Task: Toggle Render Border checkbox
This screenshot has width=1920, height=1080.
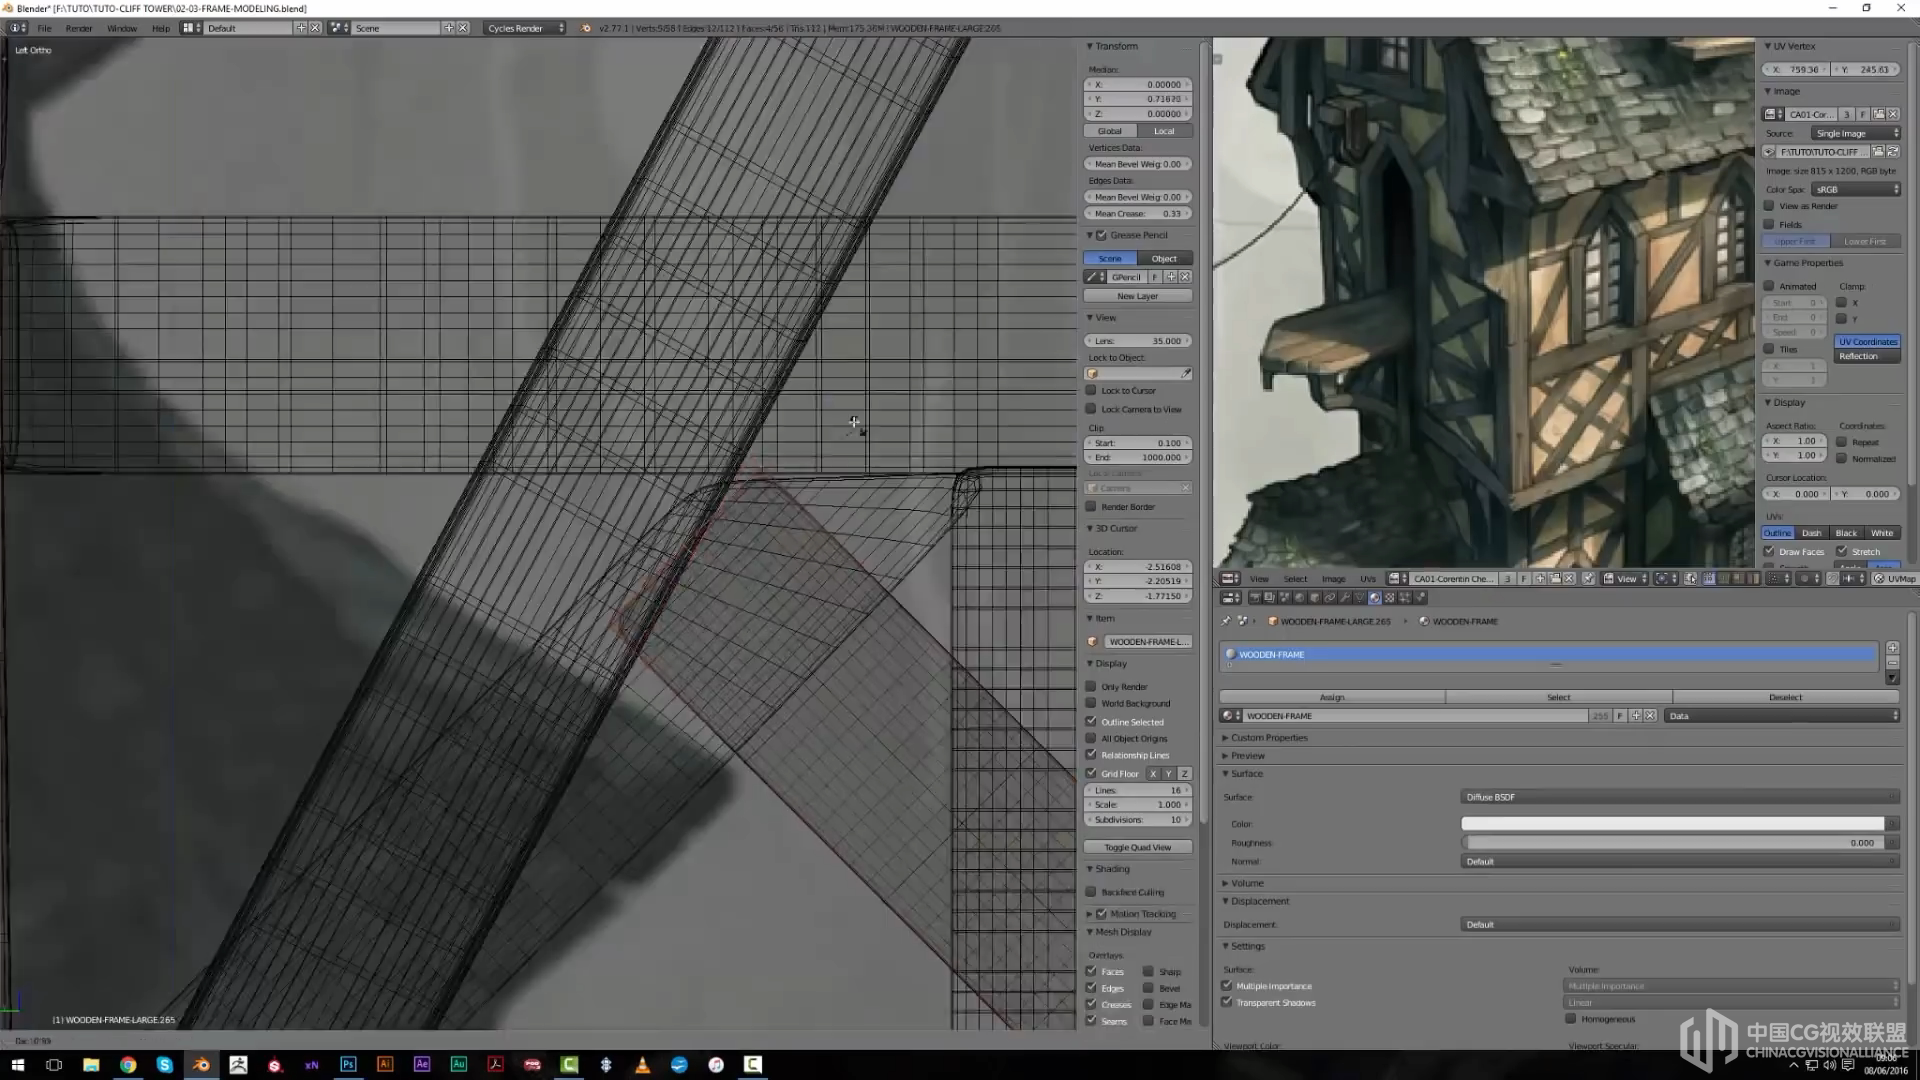Action: (1091, 506)
